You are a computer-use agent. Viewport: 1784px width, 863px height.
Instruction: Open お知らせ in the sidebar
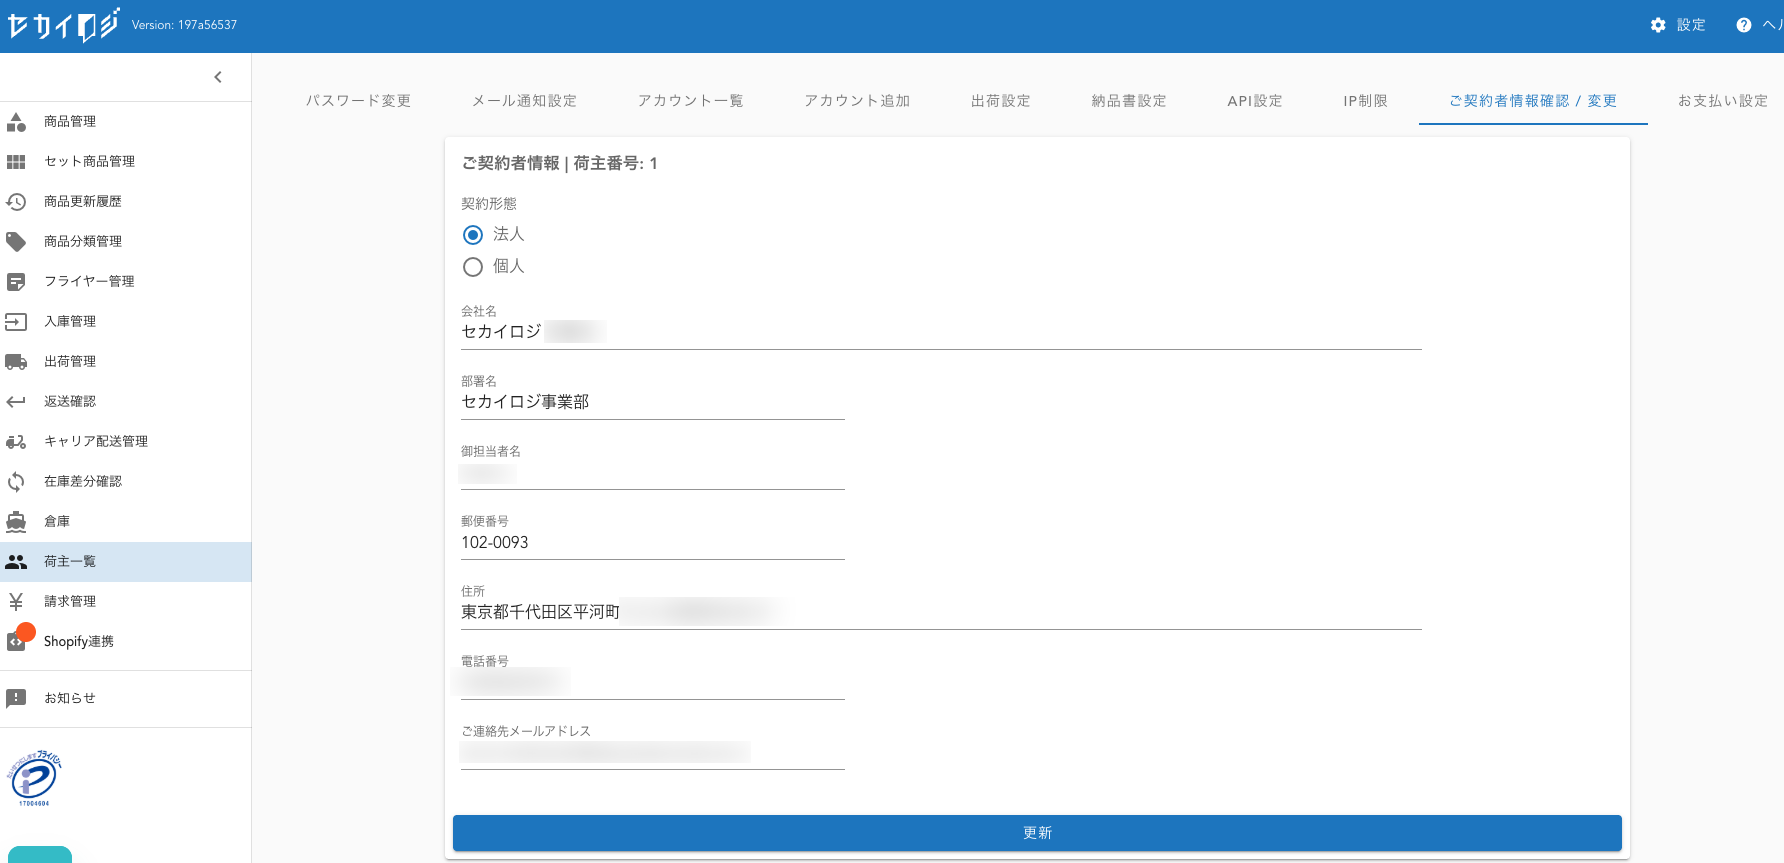coord(70,698)
